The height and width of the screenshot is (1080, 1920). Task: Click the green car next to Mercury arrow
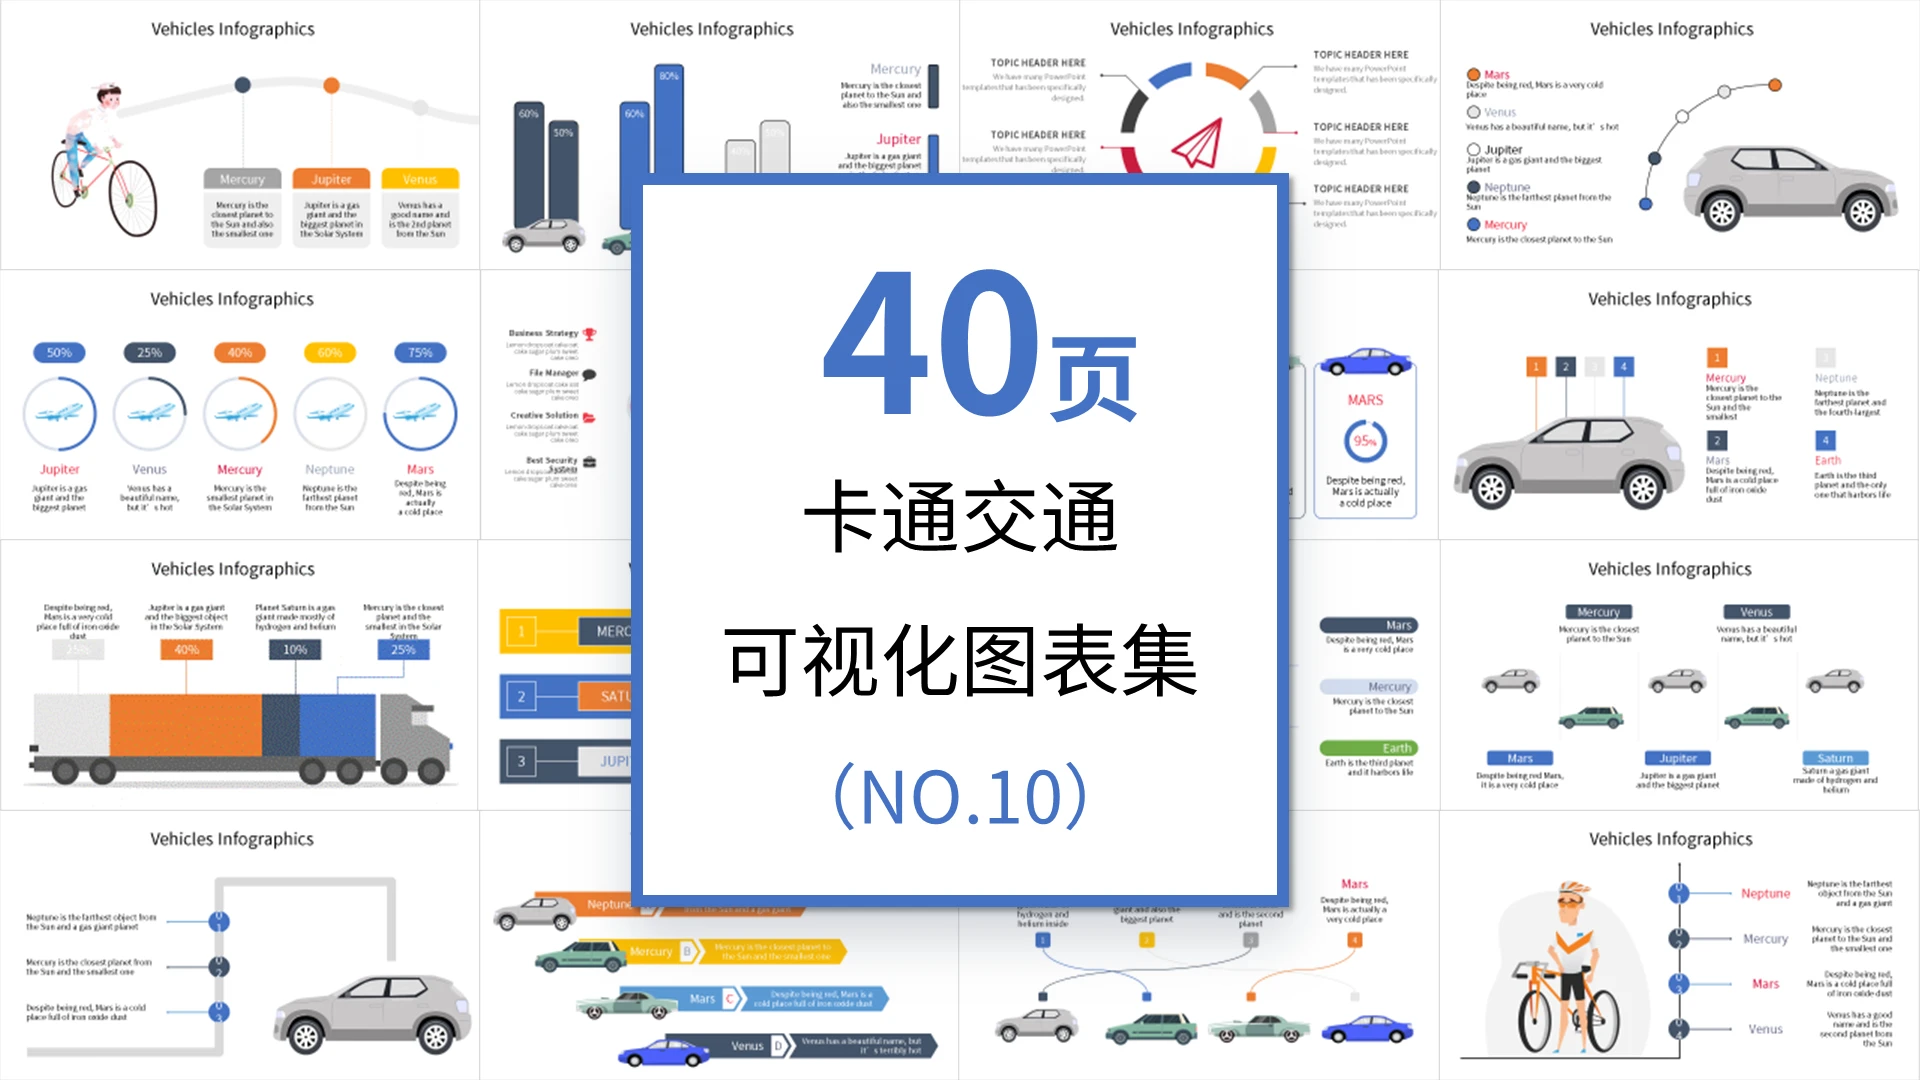point(580,957)
